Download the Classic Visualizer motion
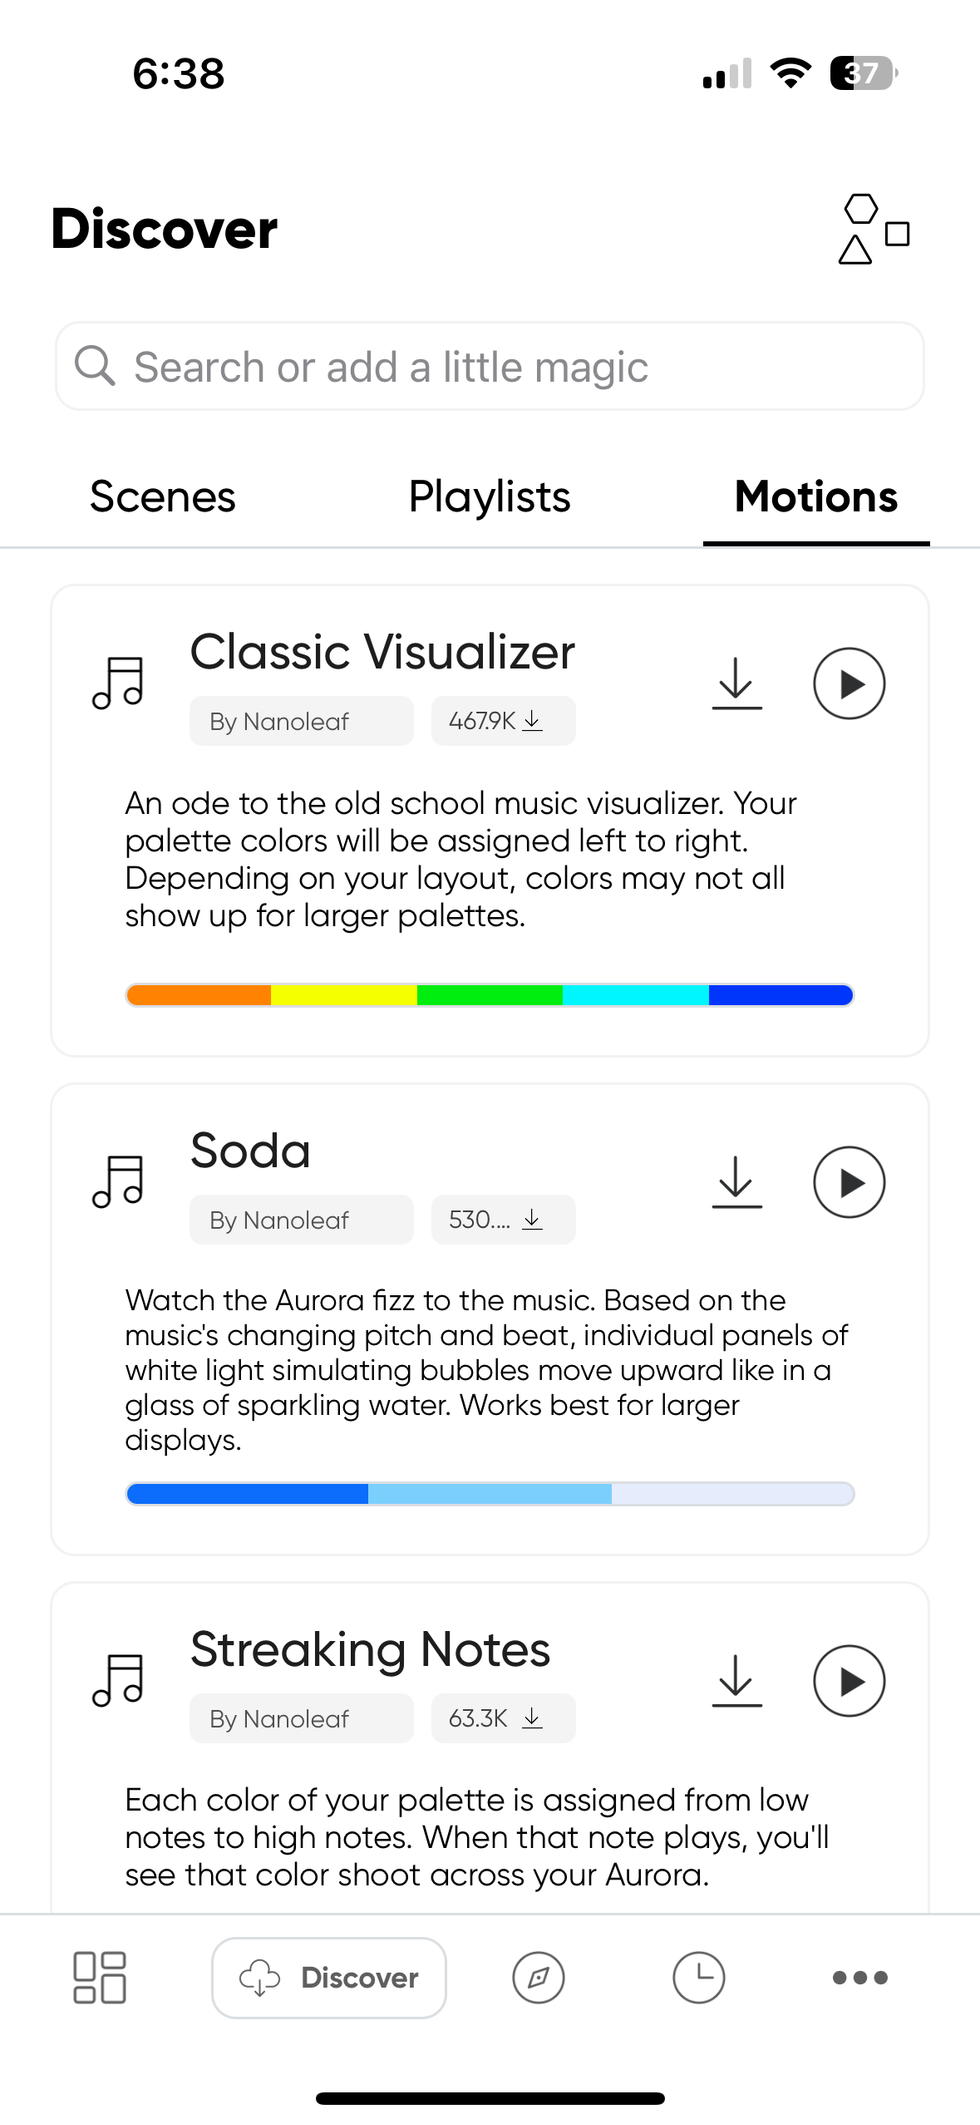Image resolution: width=980 pixels, height=2125 pixels. click(737, 683)
